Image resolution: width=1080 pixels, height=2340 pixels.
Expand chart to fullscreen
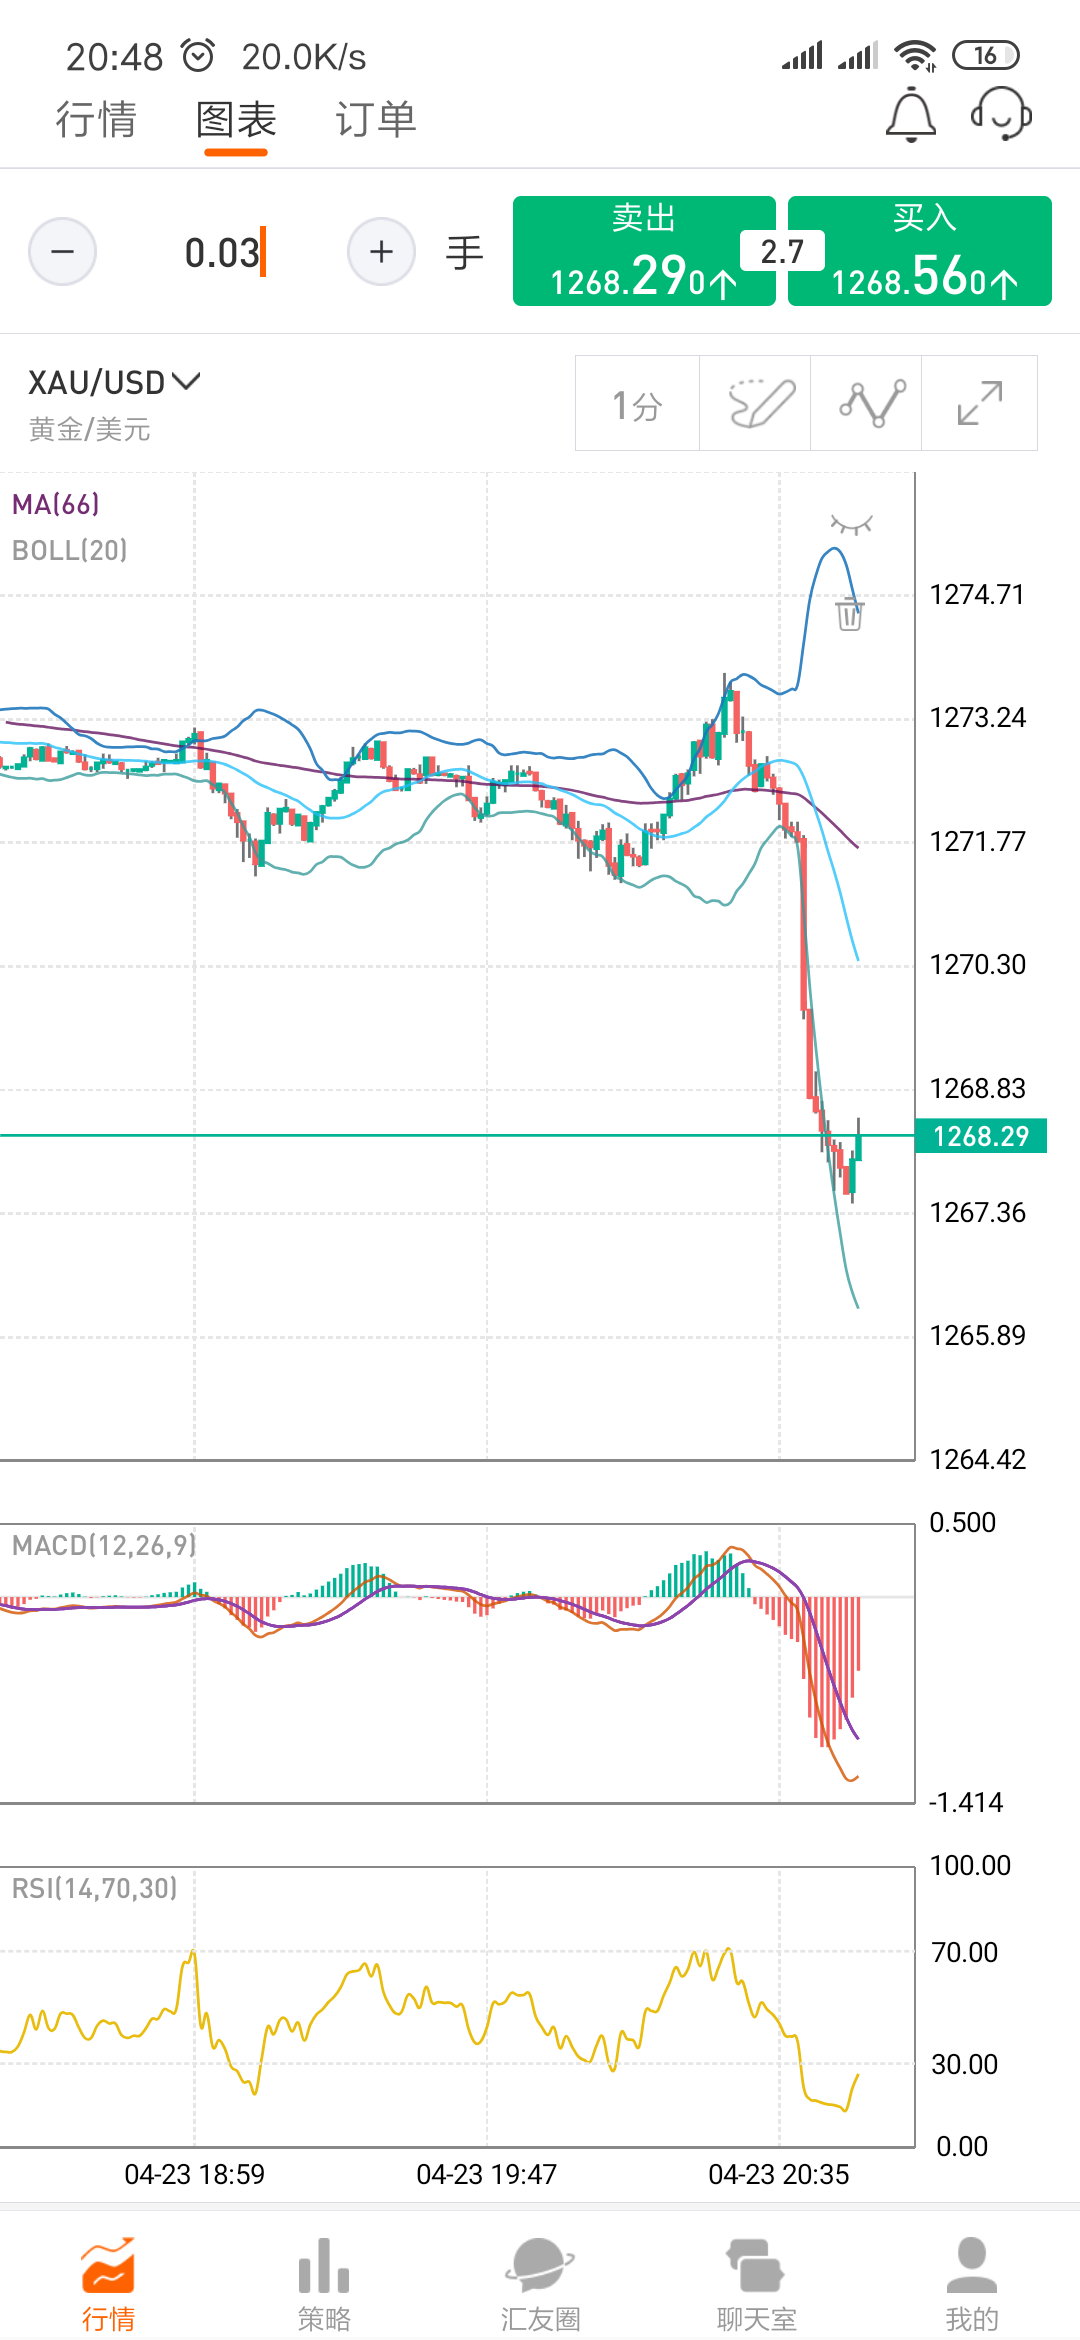tap(979, 404)
